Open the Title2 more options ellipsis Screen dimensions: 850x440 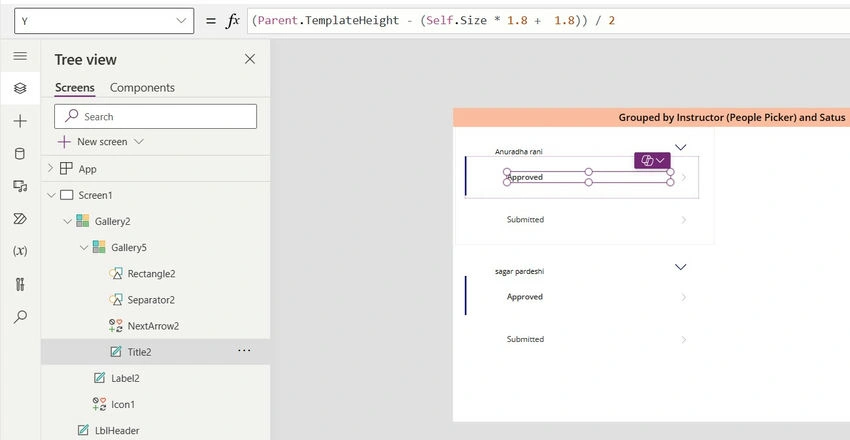click(244, 351)
